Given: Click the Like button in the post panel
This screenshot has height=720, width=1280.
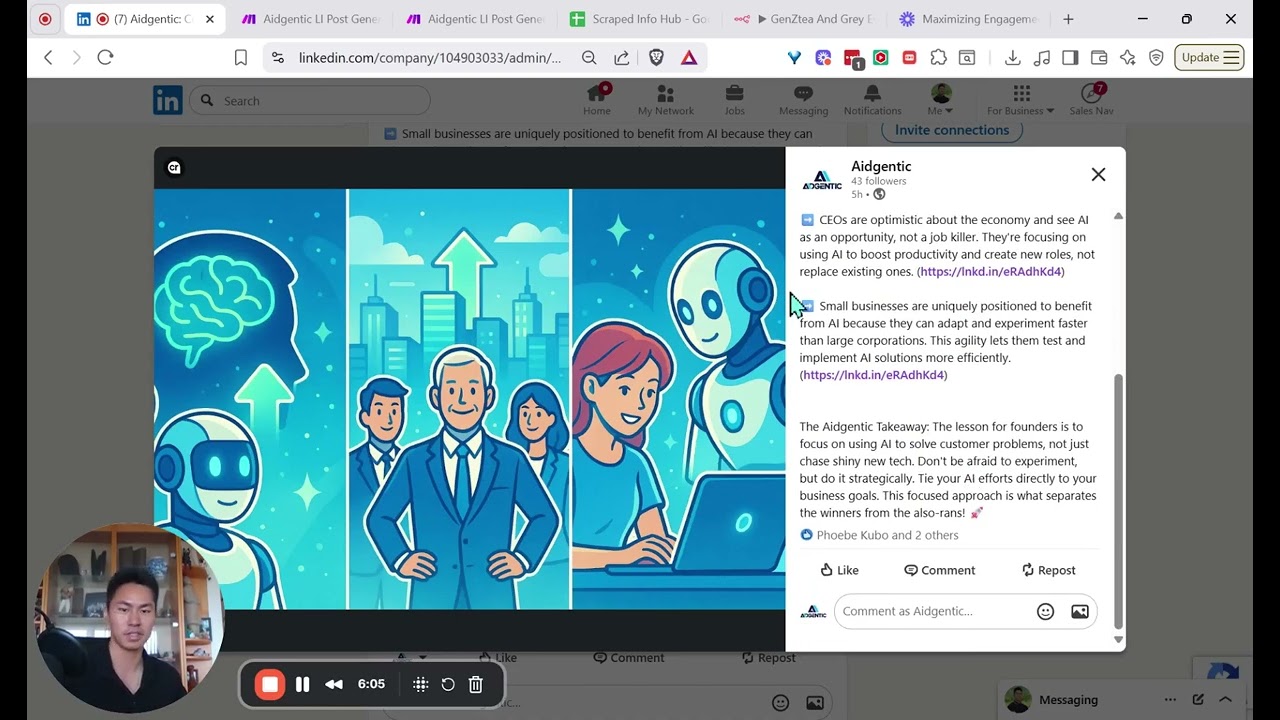Looking at the screenshot, I should 839,570.
